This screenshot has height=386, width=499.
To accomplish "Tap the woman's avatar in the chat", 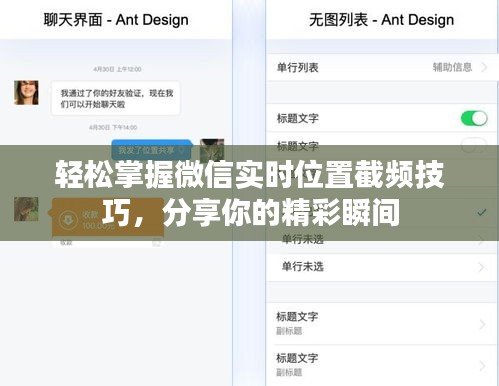I will (x=26, y=92).
